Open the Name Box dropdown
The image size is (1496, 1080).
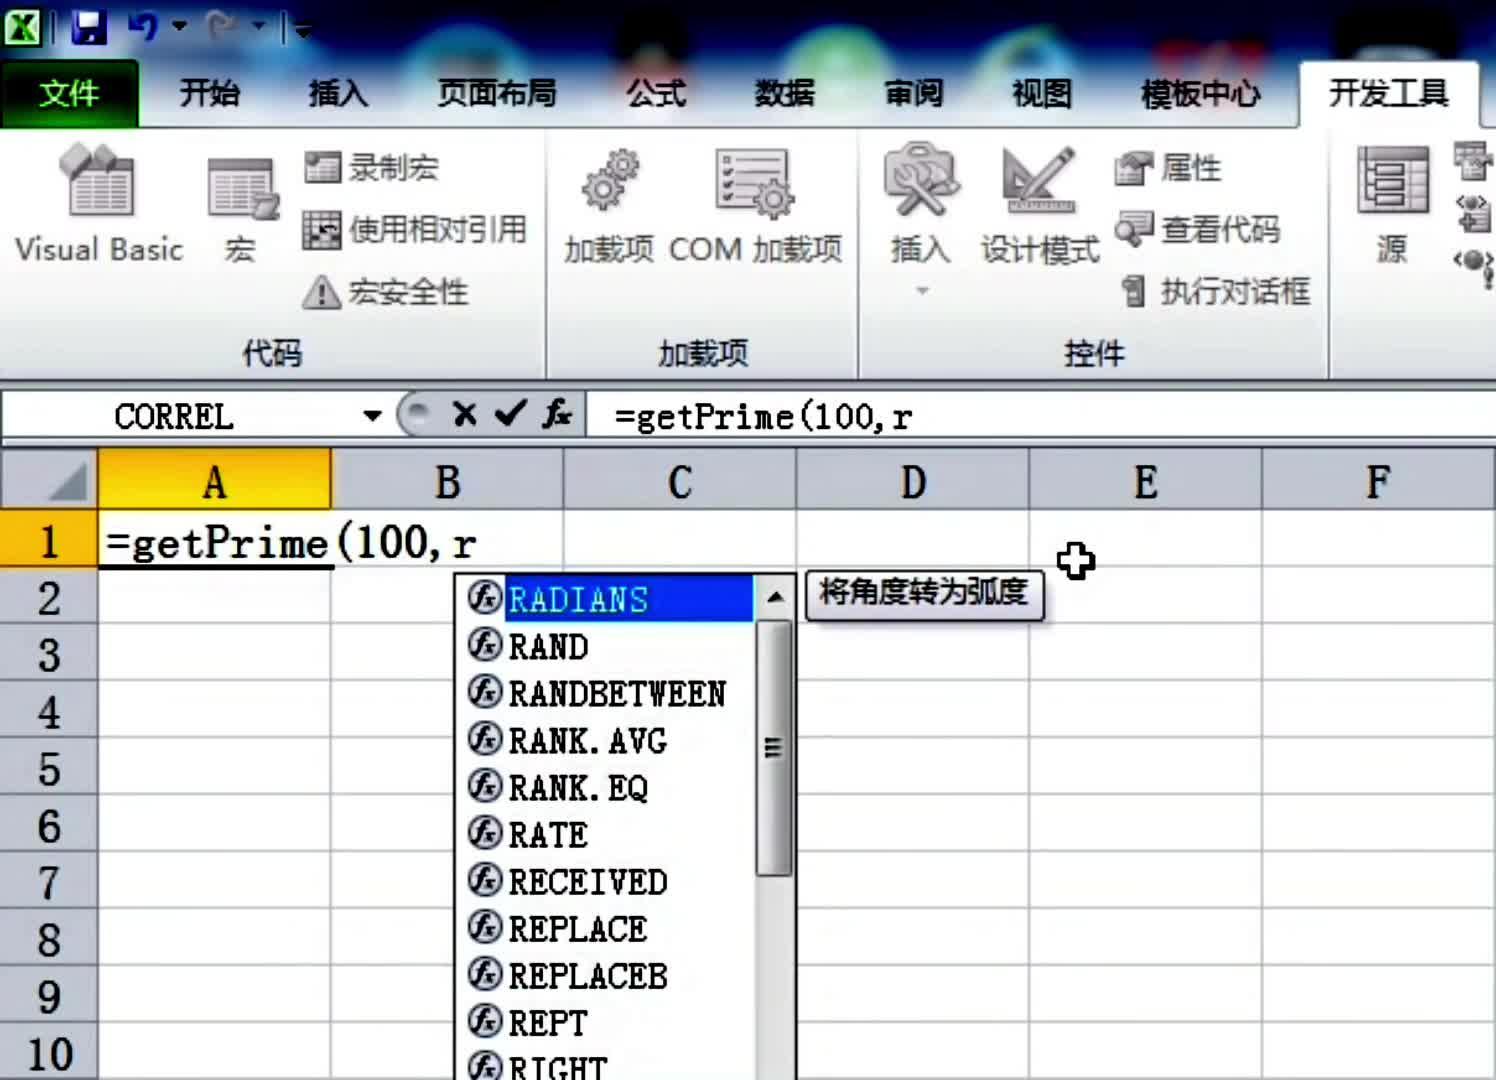coord(371,414)
